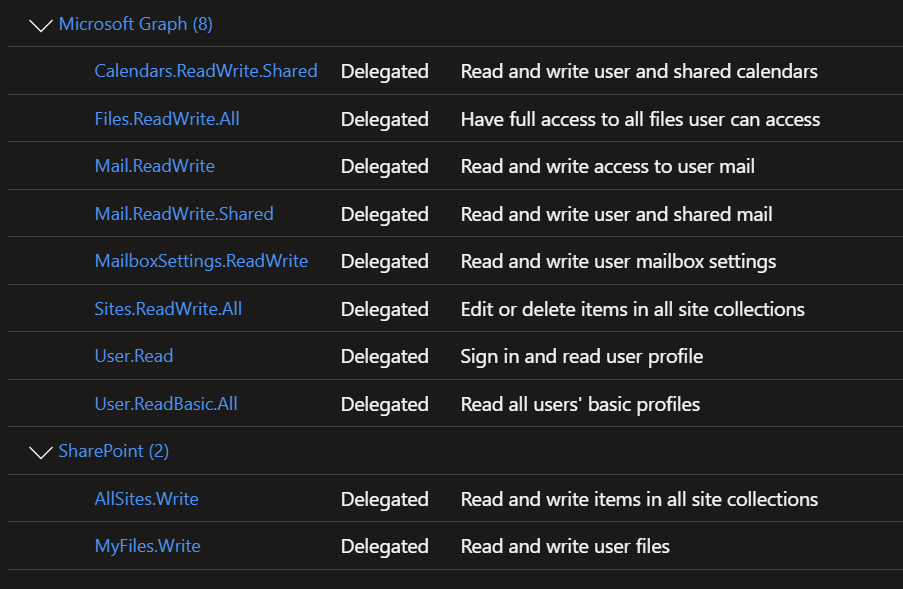Click the 'Sign in and read user profile' description
The image size is (903, 589).
pyautogui.click(x=582, y=356)
